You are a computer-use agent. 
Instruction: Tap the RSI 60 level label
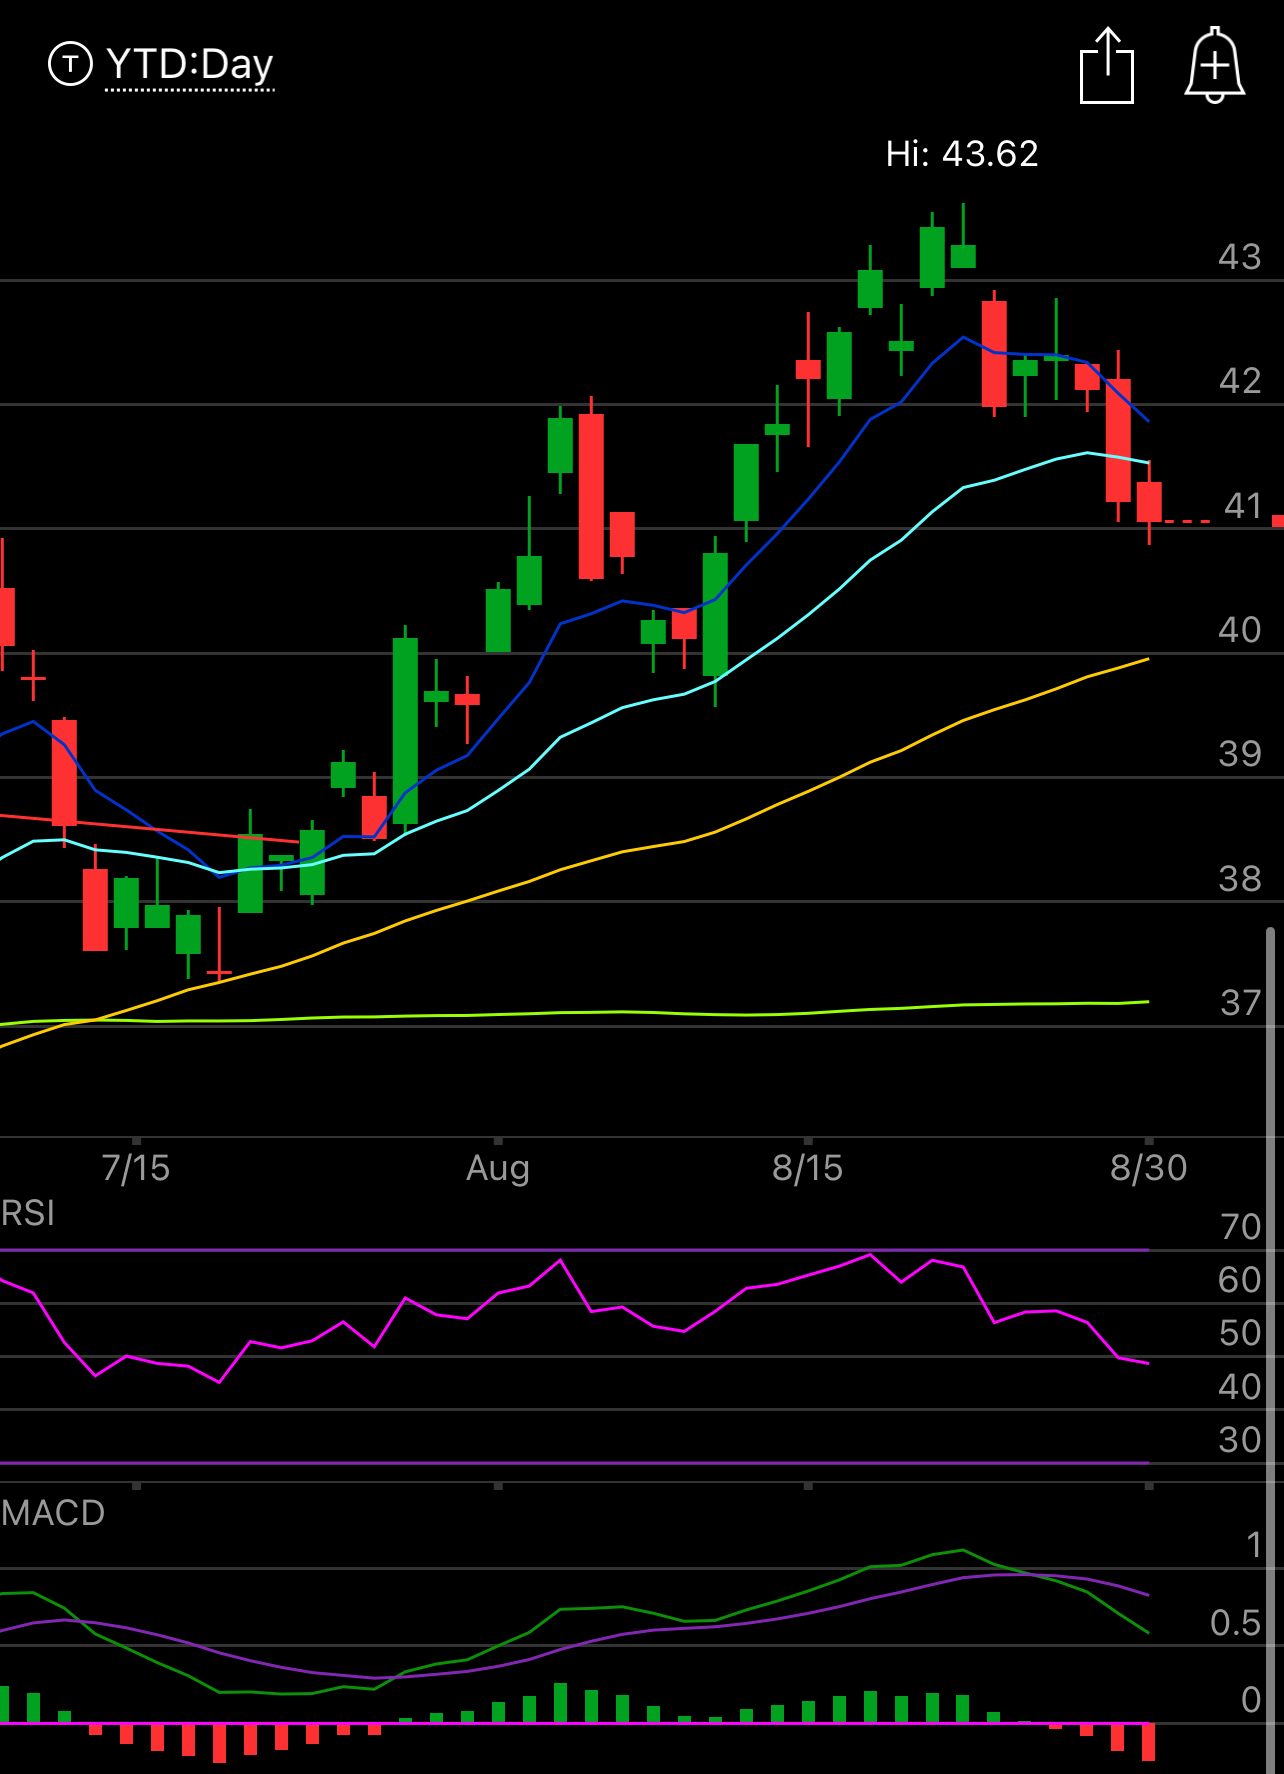(1240, 1280)
